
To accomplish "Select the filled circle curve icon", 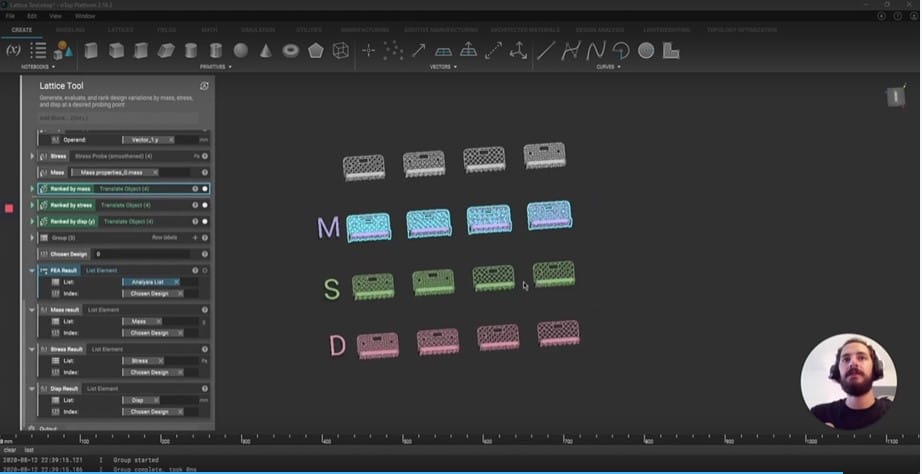I will coord(646,51).
